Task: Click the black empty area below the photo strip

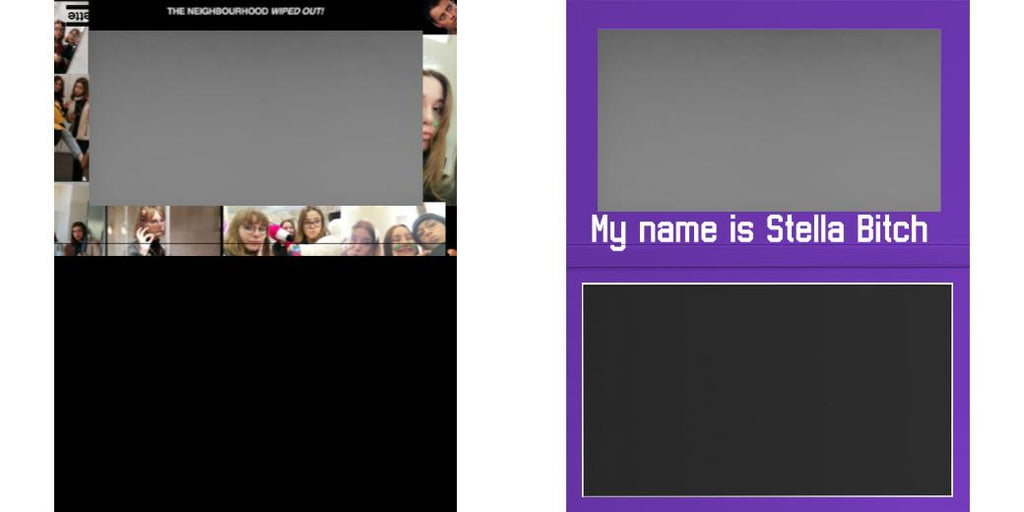Action: coord(255,385)
